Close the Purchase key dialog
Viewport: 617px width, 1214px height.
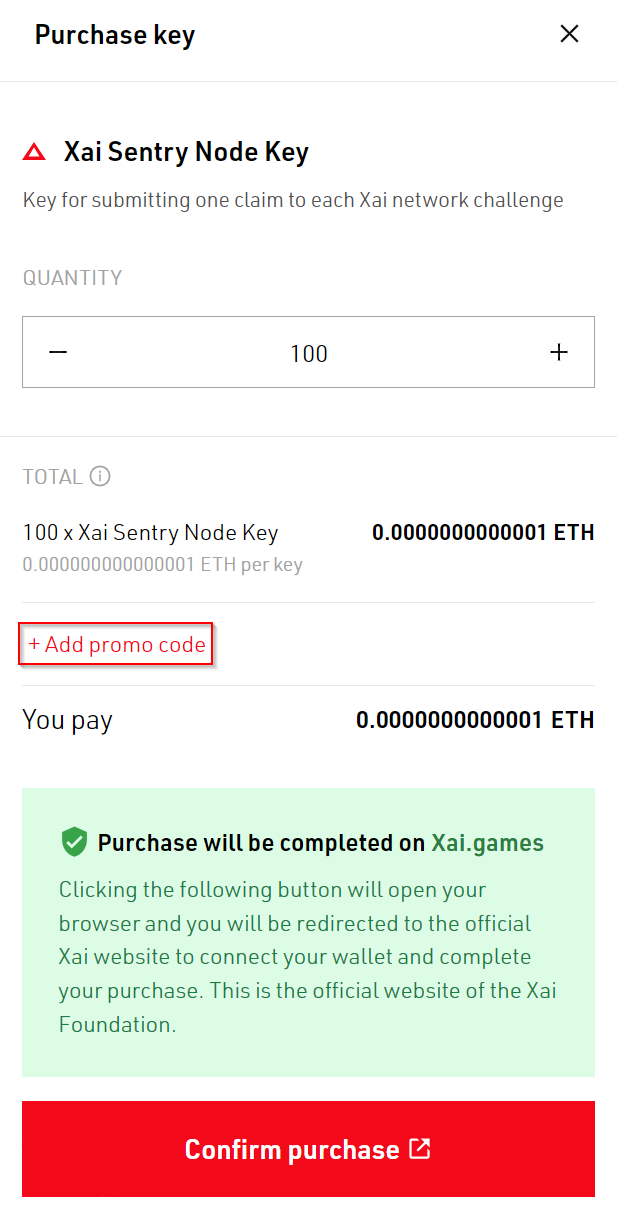click(569, 34)
